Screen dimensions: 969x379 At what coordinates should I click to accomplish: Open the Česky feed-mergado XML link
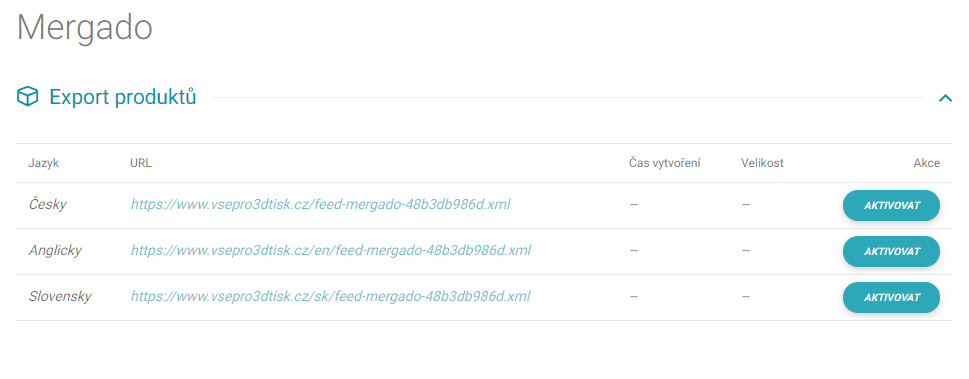point(320,204)
